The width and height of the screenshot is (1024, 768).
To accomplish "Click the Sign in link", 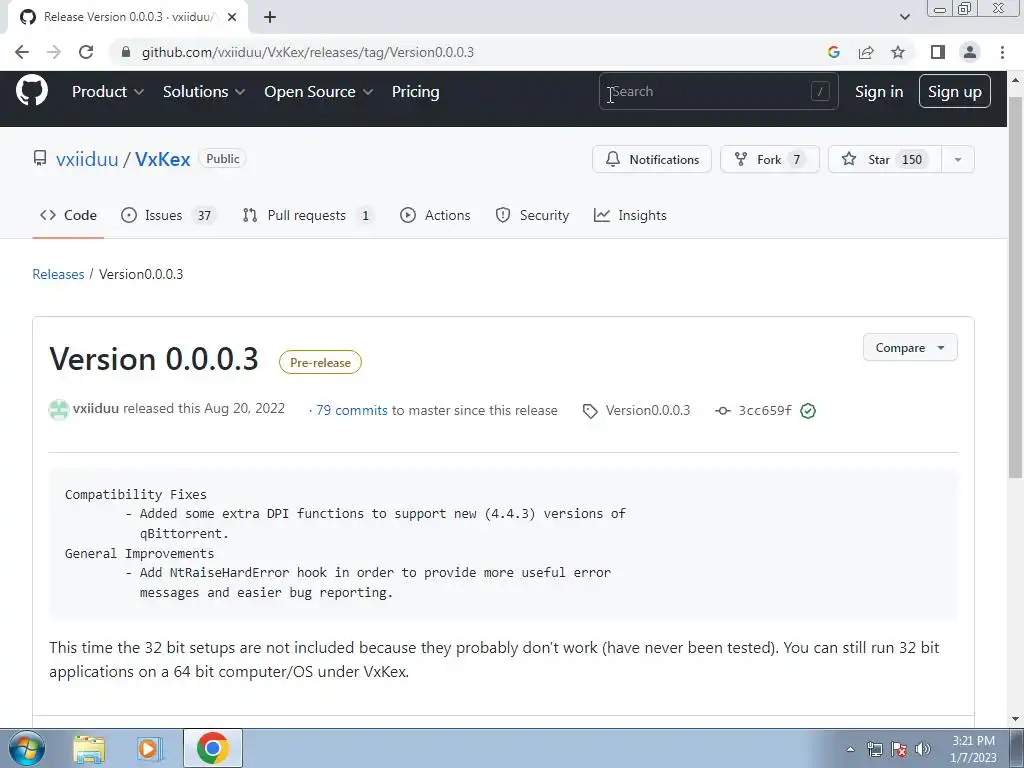I will 879,91.
